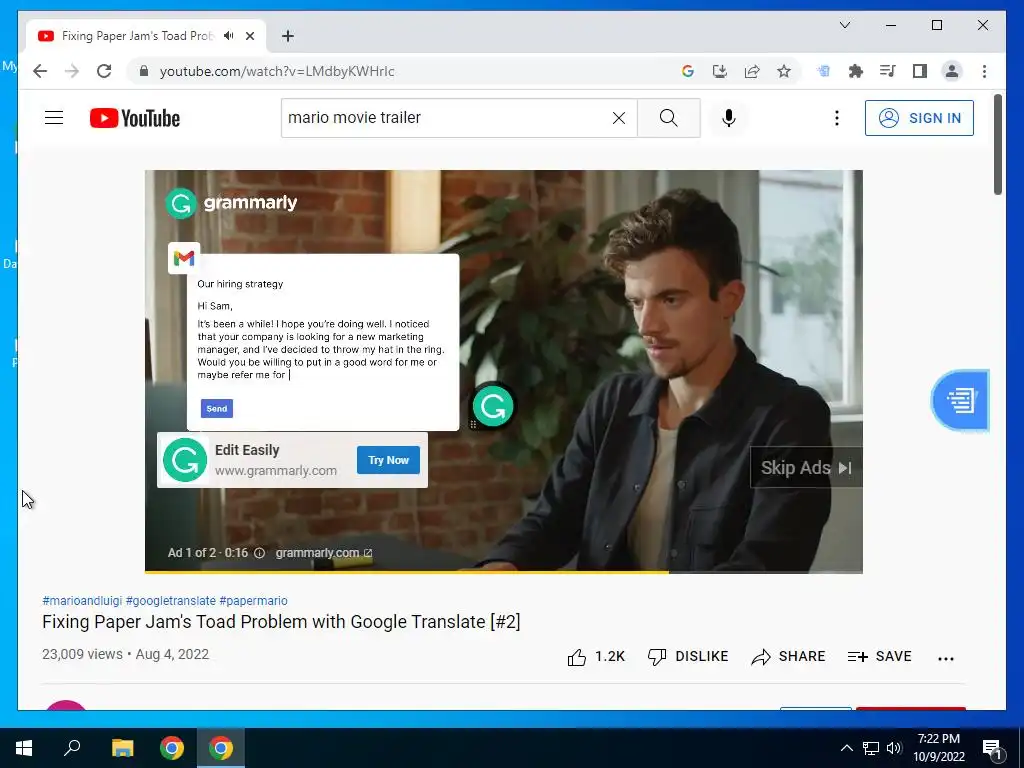Viewport: 1024px width, 768px height.
Task: Dislike the video
Action: pos(688,656)
